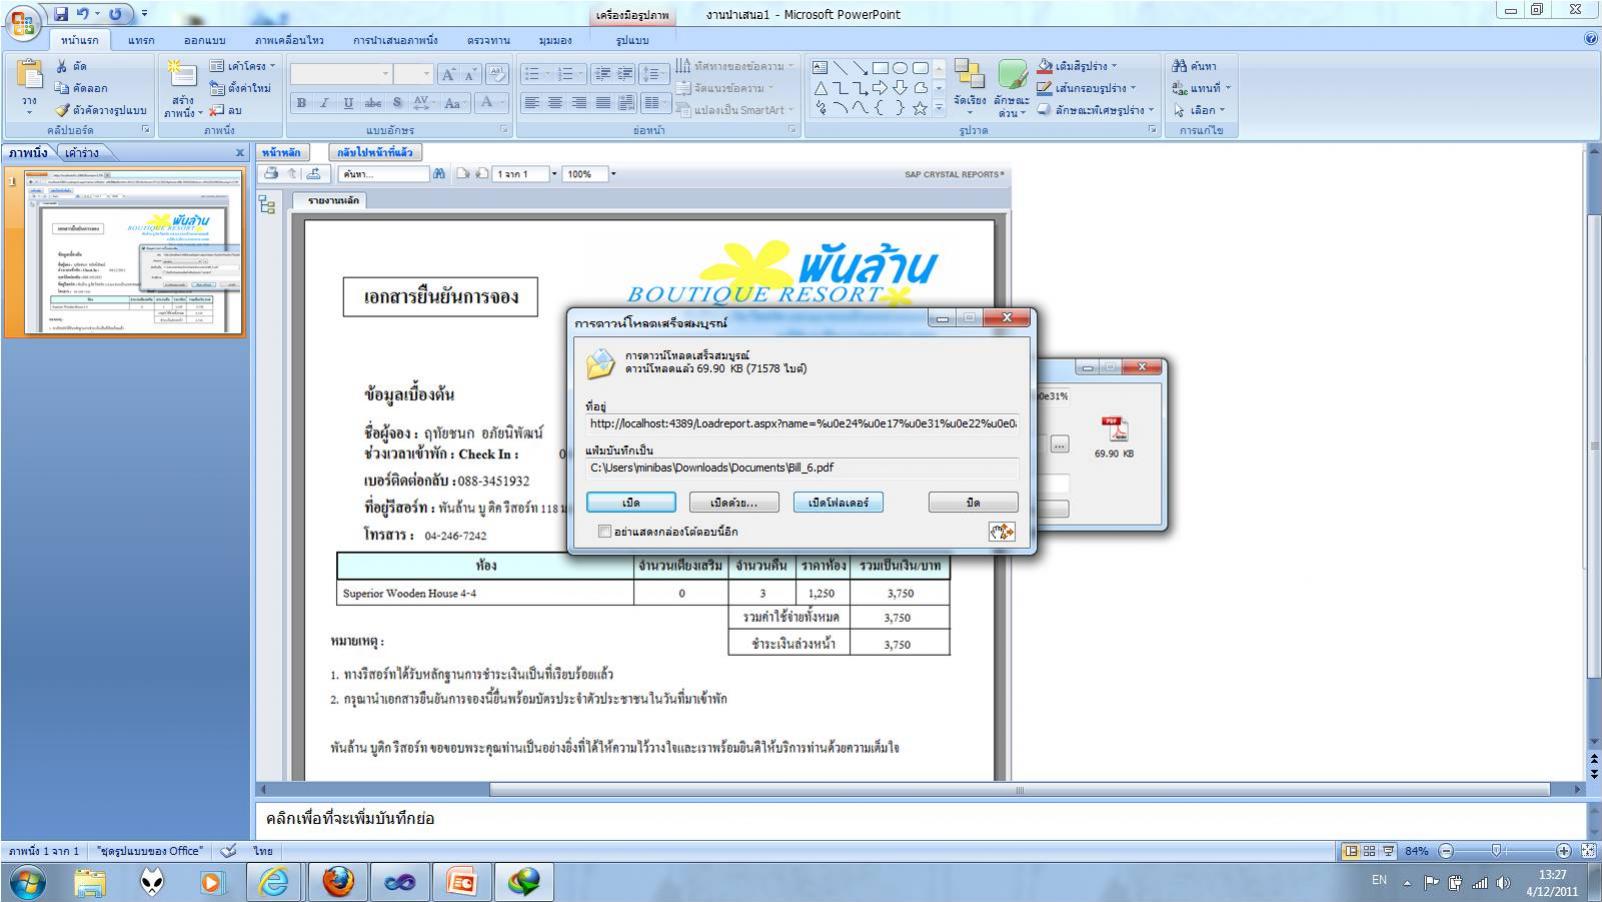
Task: Open the clipboard pane dialog launcher
Action: [145, 130]
